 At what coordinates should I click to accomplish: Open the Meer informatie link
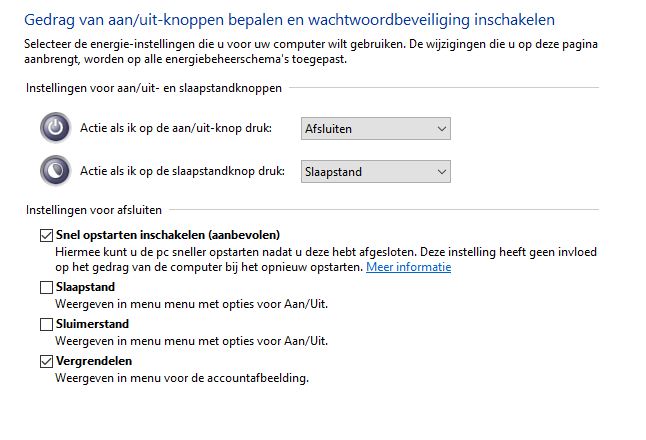(408, 267)
